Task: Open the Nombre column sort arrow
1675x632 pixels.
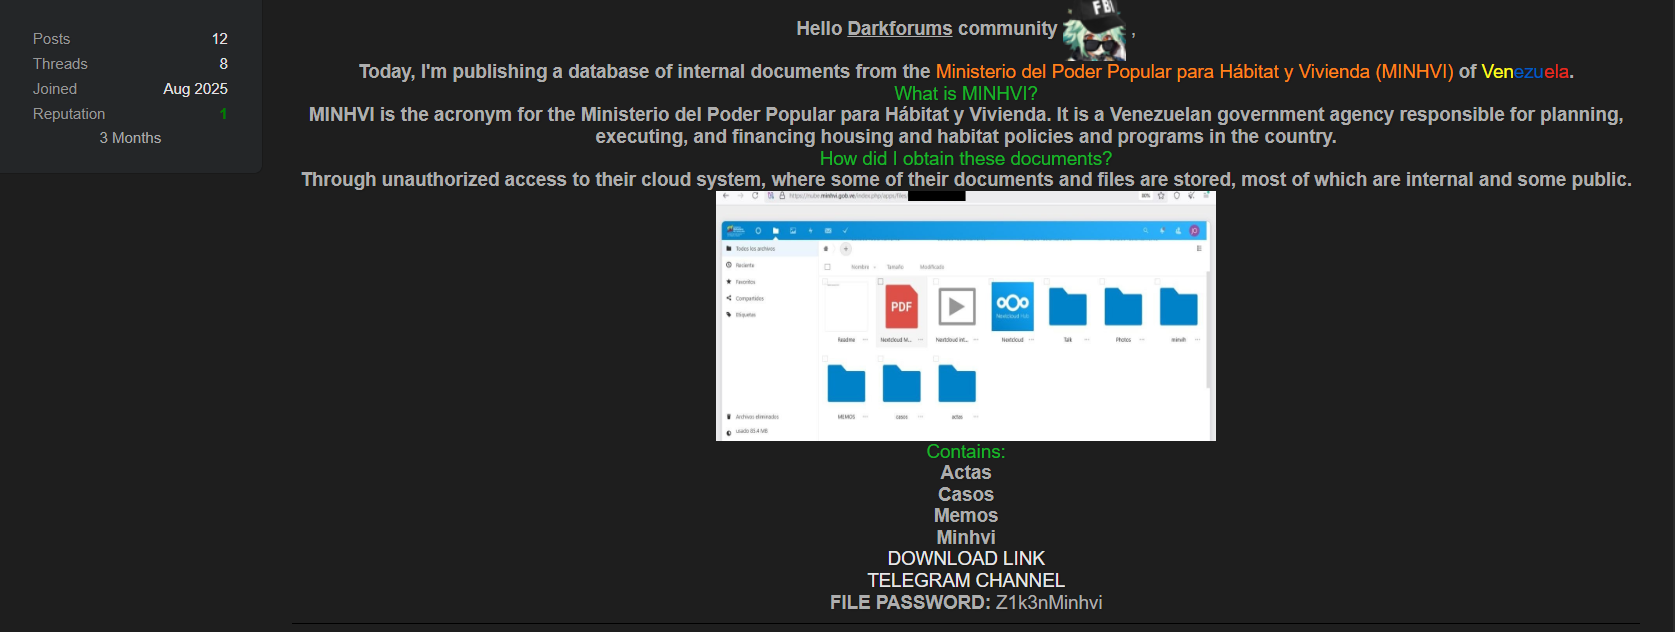Action: point(875,267)
